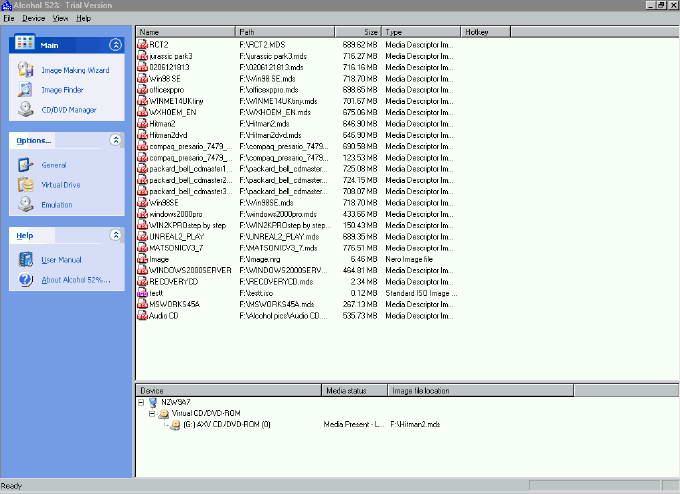
Task: Launch the Image Finder icon
Action: pos(25,90)
